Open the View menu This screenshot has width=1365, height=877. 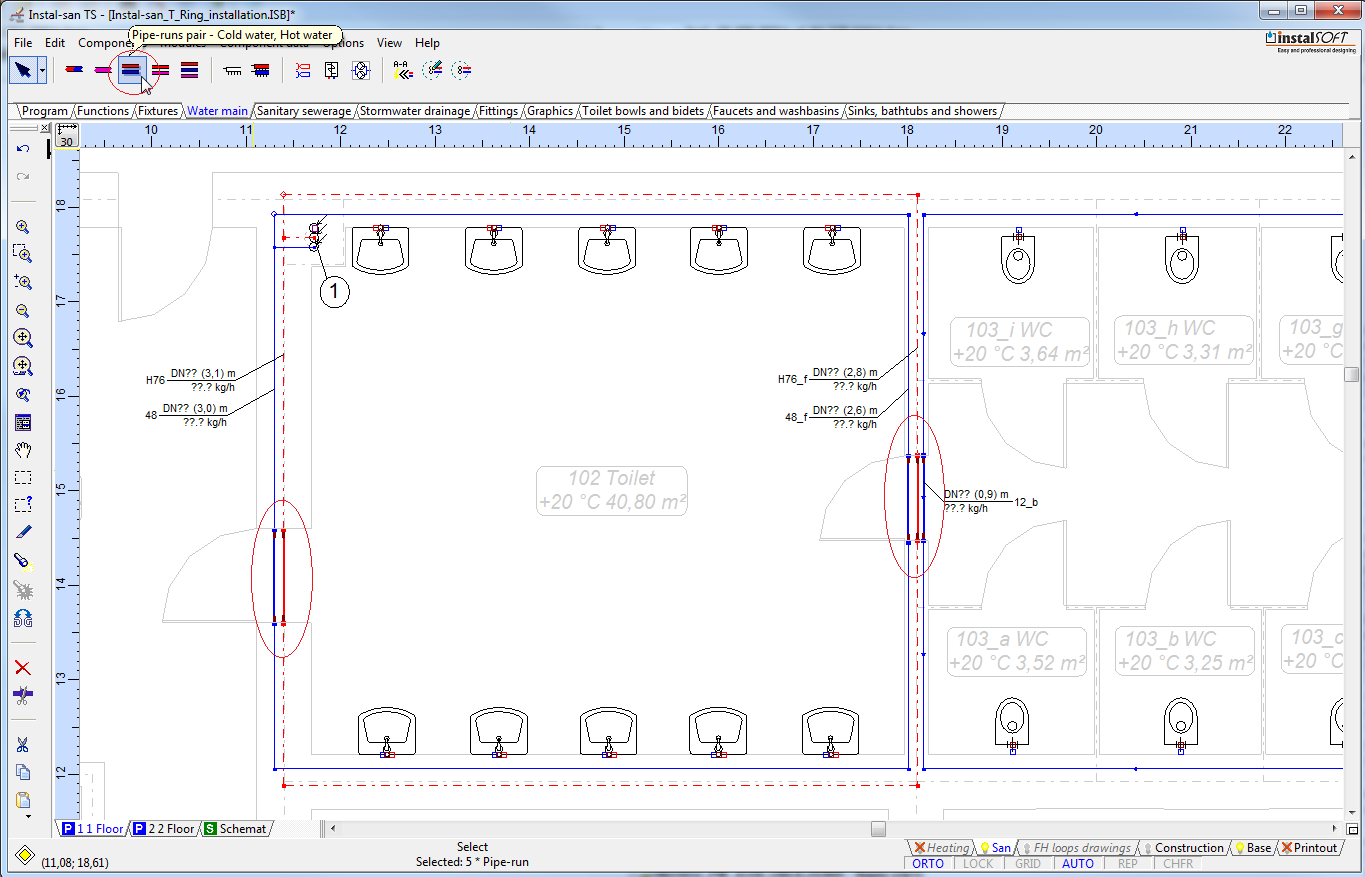click(x=389, y=43)
